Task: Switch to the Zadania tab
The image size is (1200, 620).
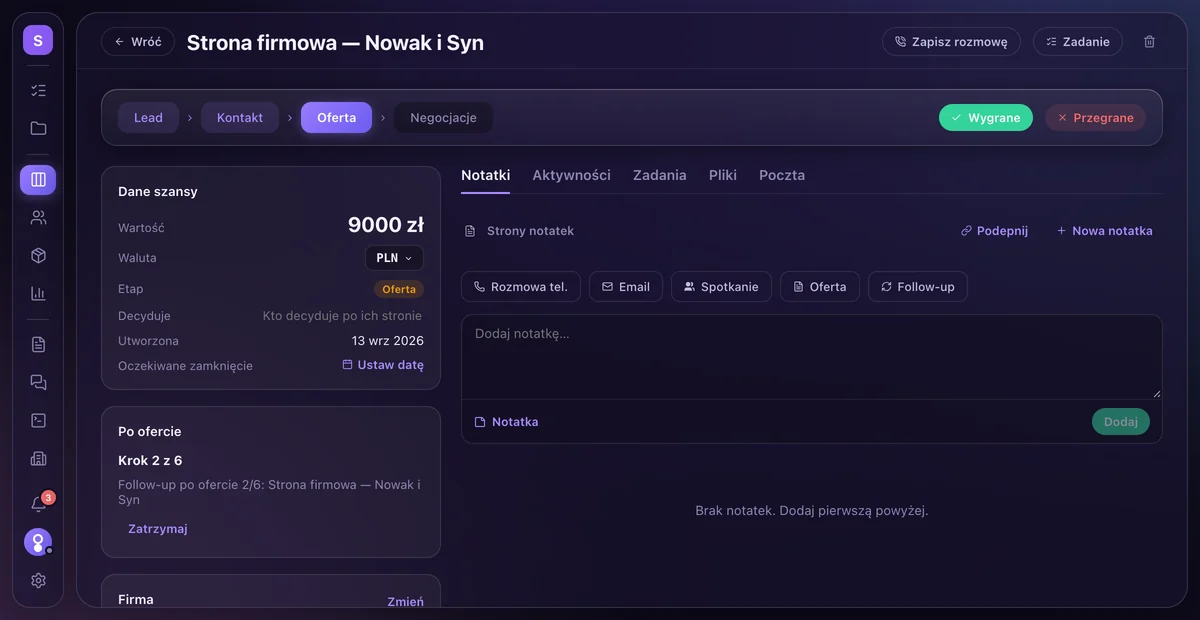Action: pos(660,175)
